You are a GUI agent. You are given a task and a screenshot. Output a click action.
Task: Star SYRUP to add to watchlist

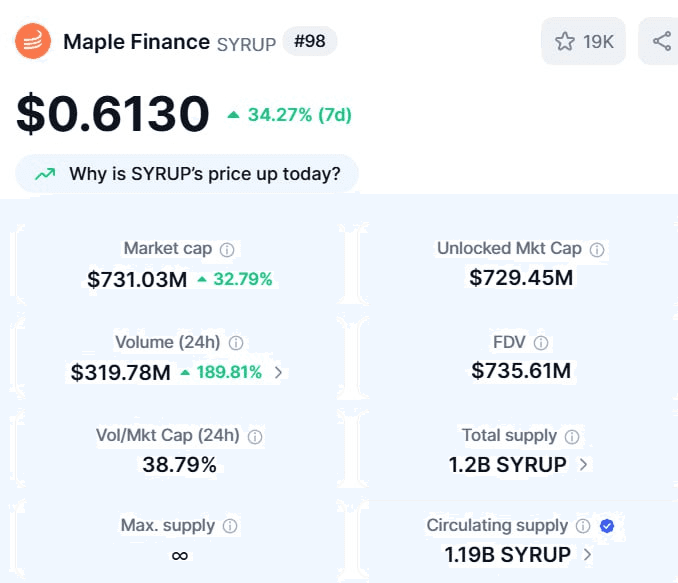[583, 42]
